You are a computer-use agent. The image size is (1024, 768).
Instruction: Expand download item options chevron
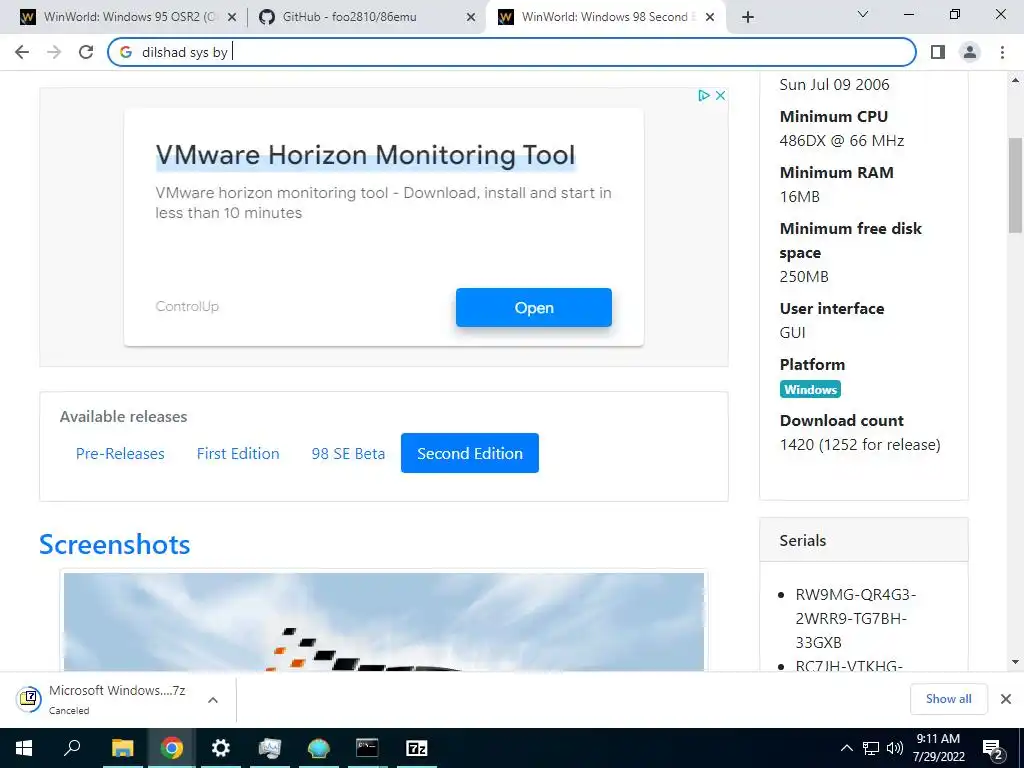[x=212, y=699]
